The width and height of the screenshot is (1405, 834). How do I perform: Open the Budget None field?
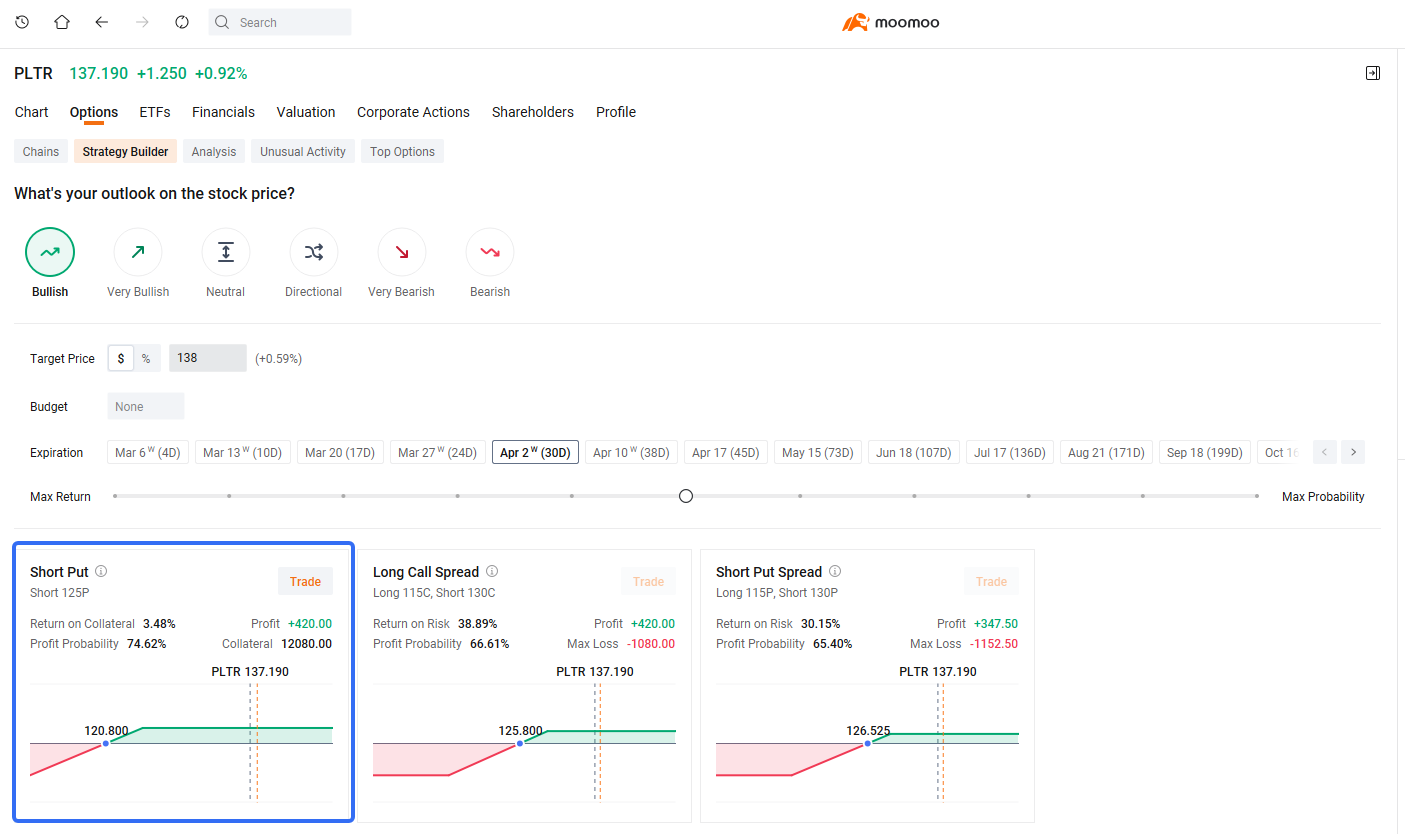[x=146, y=406]
